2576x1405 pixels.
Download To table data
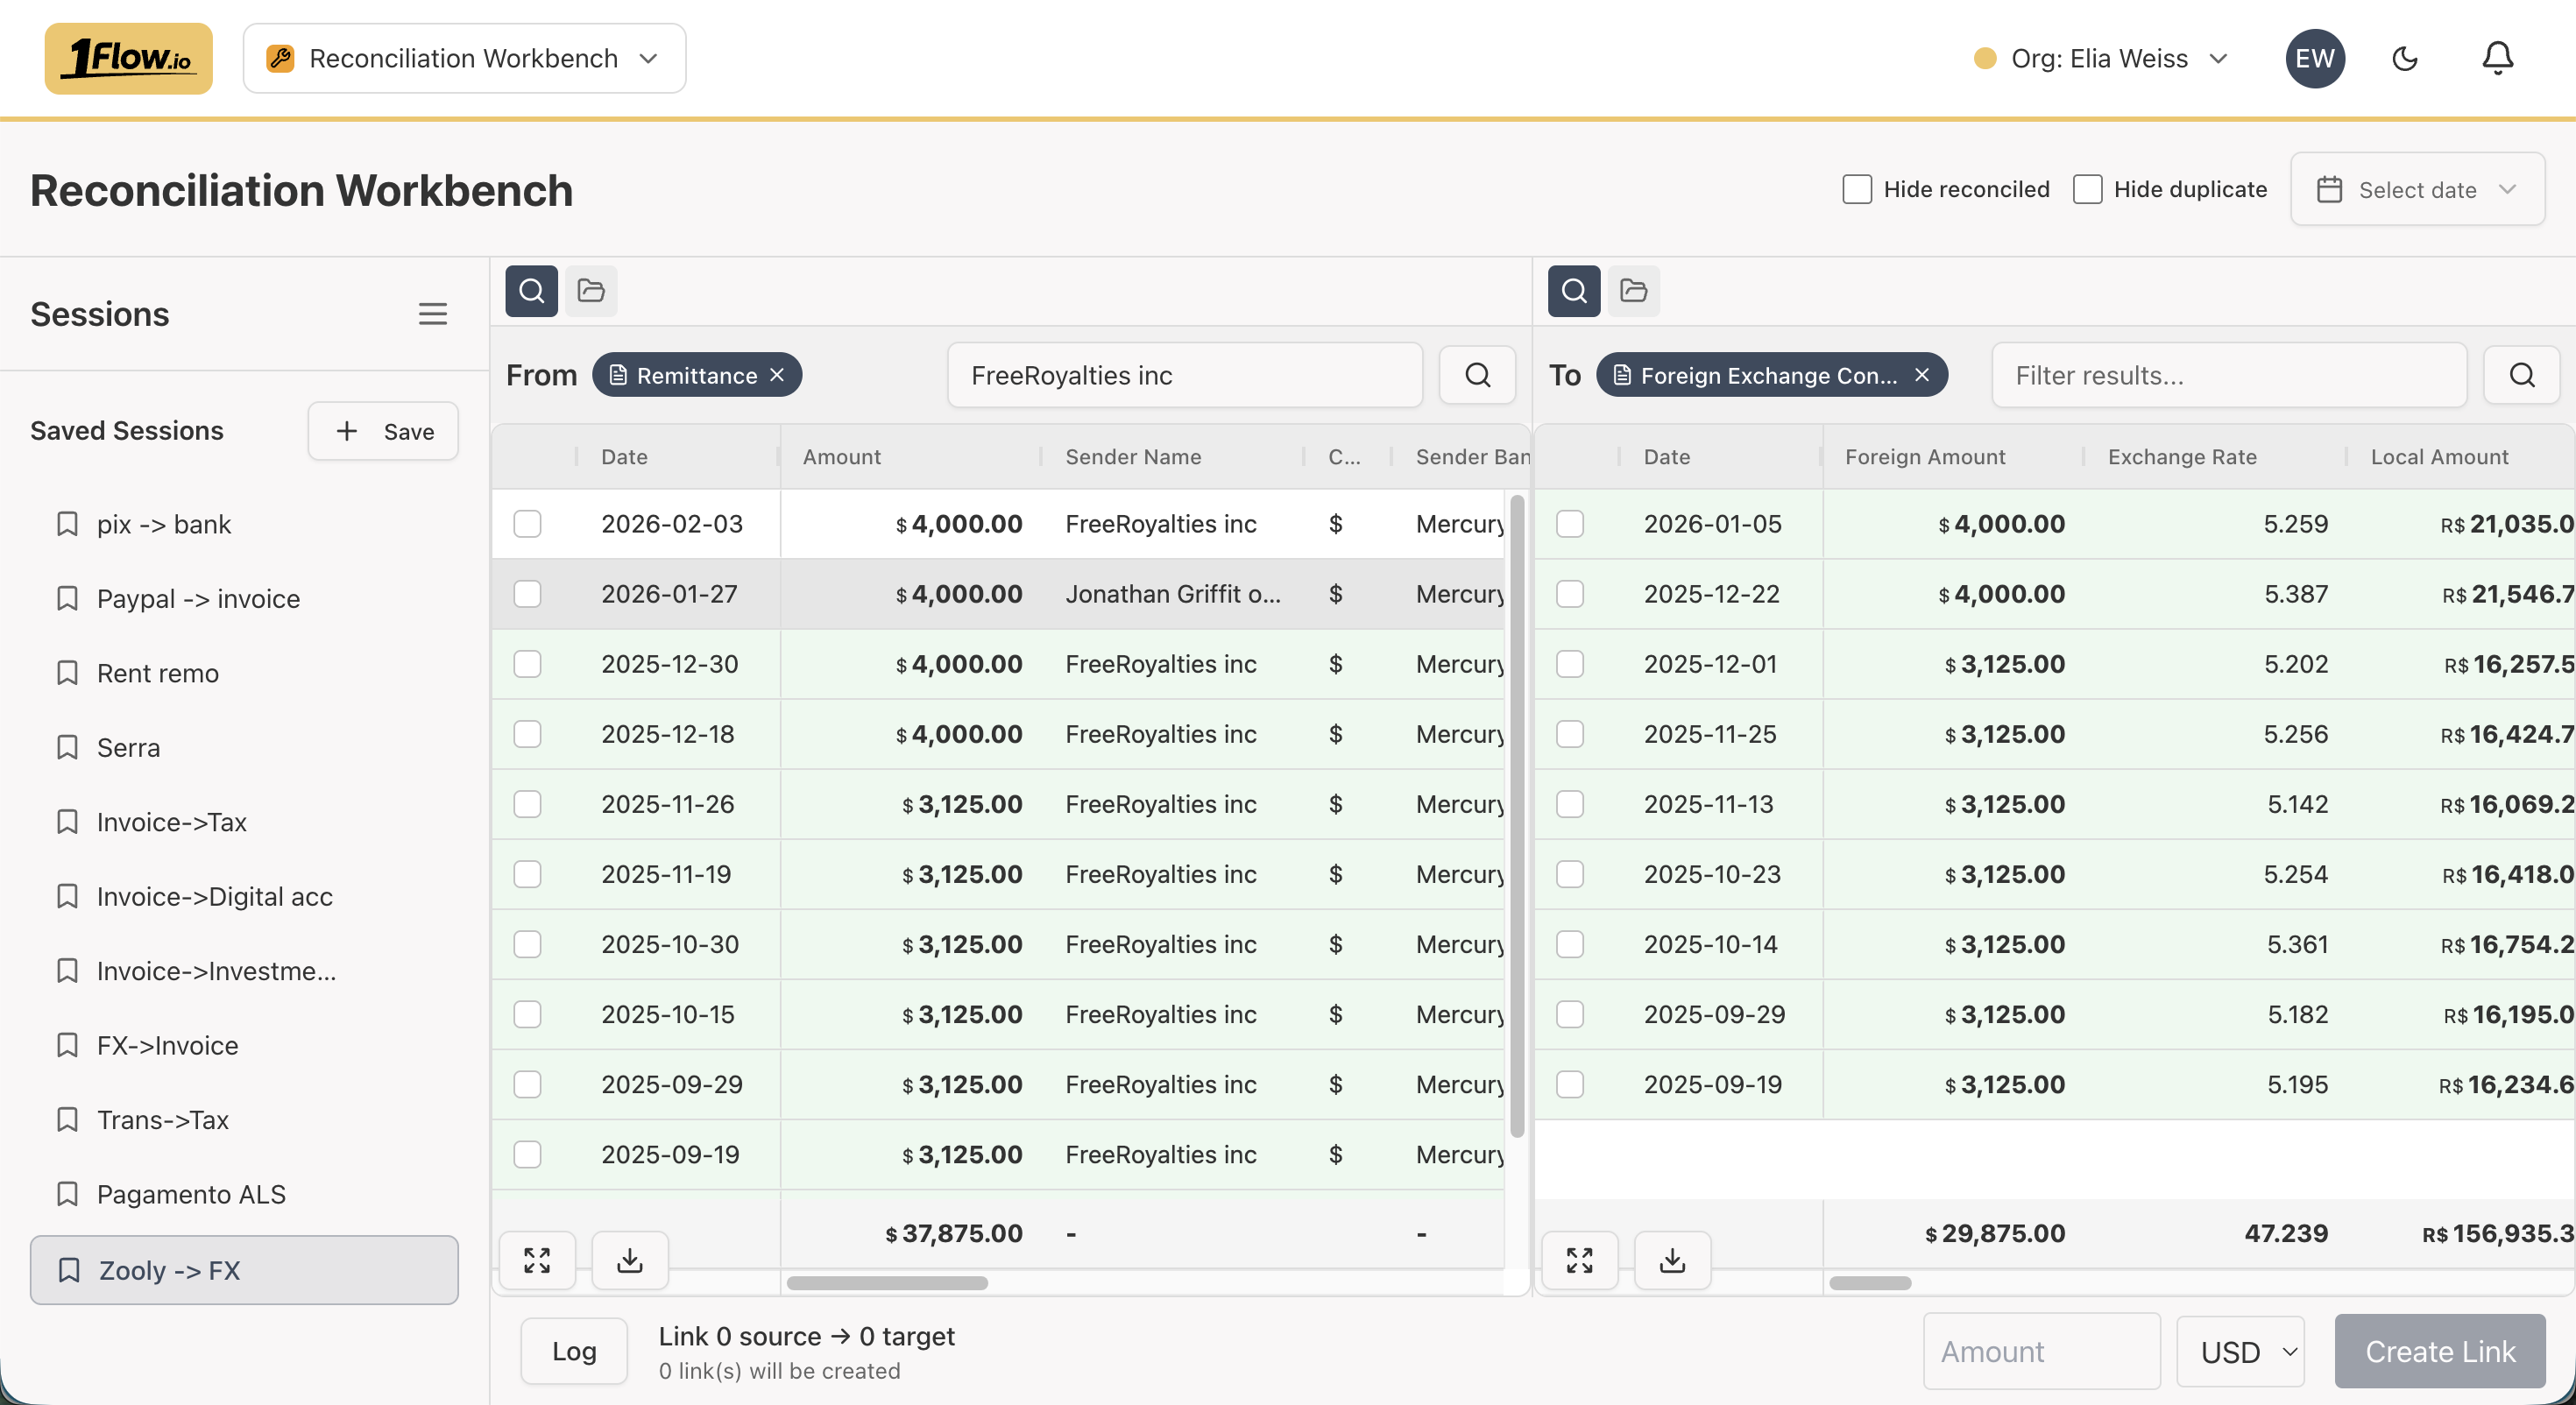(x=1672, y=1260)
